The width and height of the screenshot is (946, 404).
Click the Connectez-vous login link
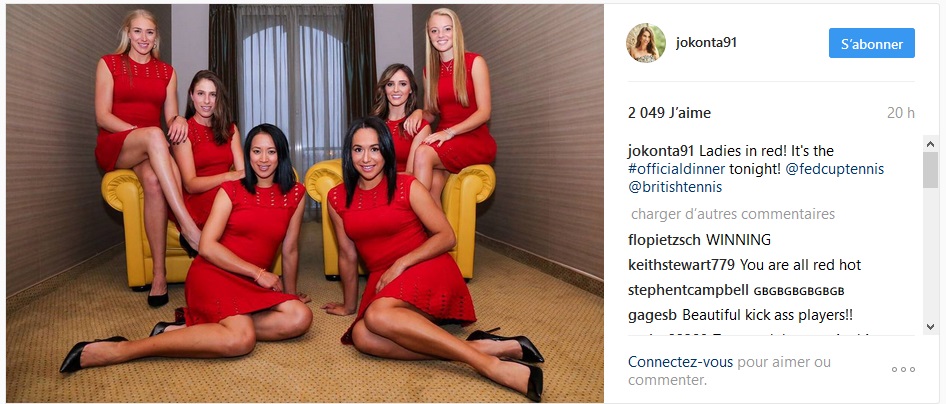coord(681,362)
